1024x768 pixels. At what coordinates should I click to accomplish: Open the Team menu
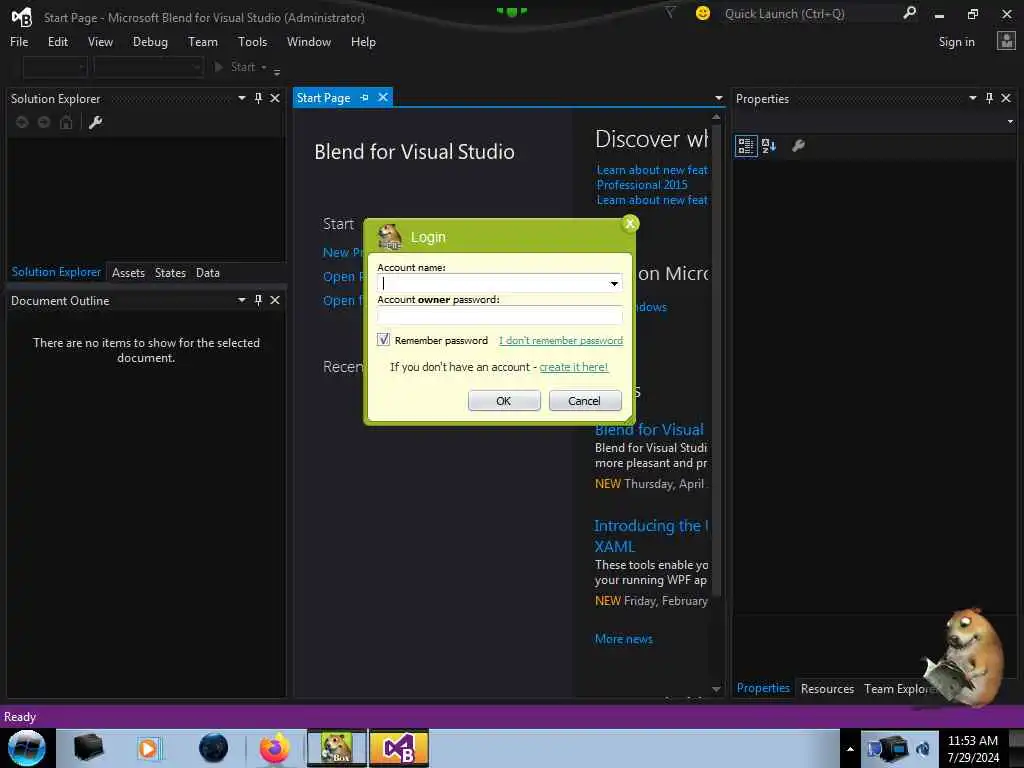click(x=202, y=42)
